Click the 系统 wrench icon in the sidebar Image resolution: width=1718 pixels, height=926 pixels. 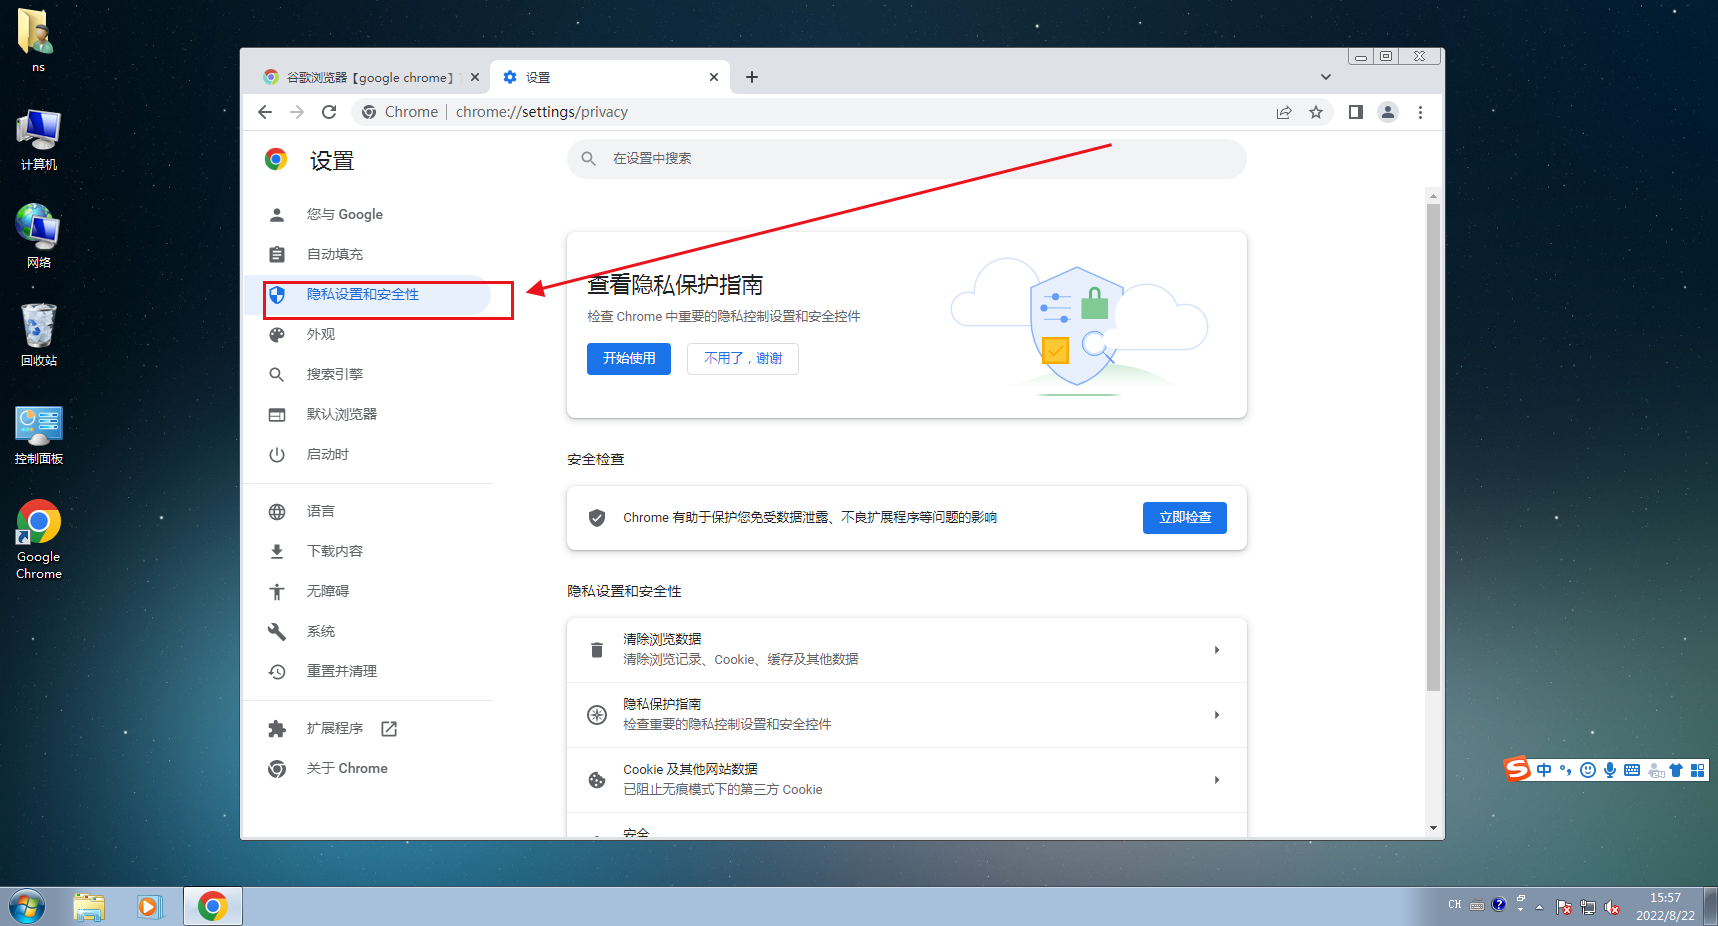(277, 631)
